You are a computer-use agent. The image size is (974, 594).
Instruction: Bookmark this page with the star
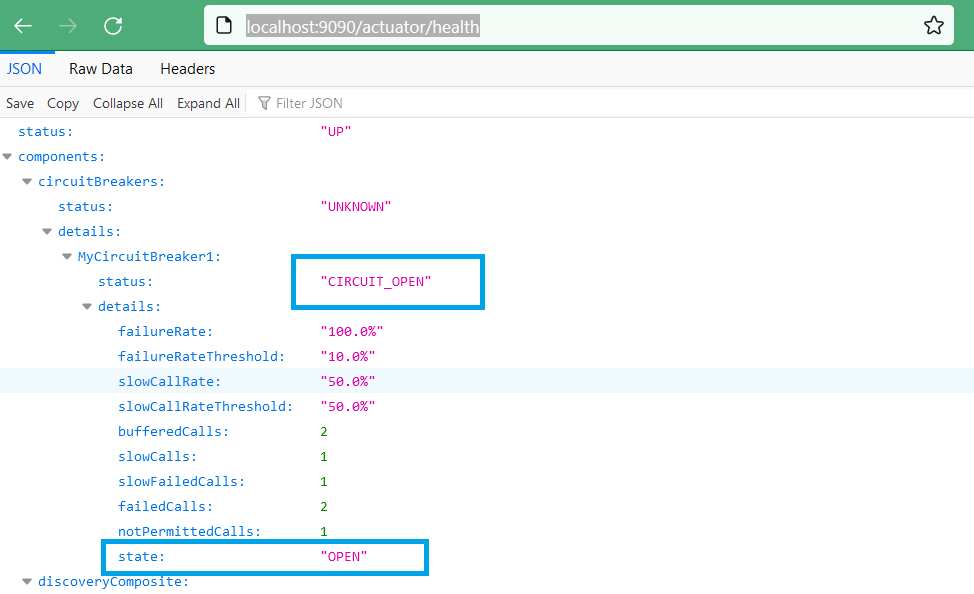coord(934,25)
